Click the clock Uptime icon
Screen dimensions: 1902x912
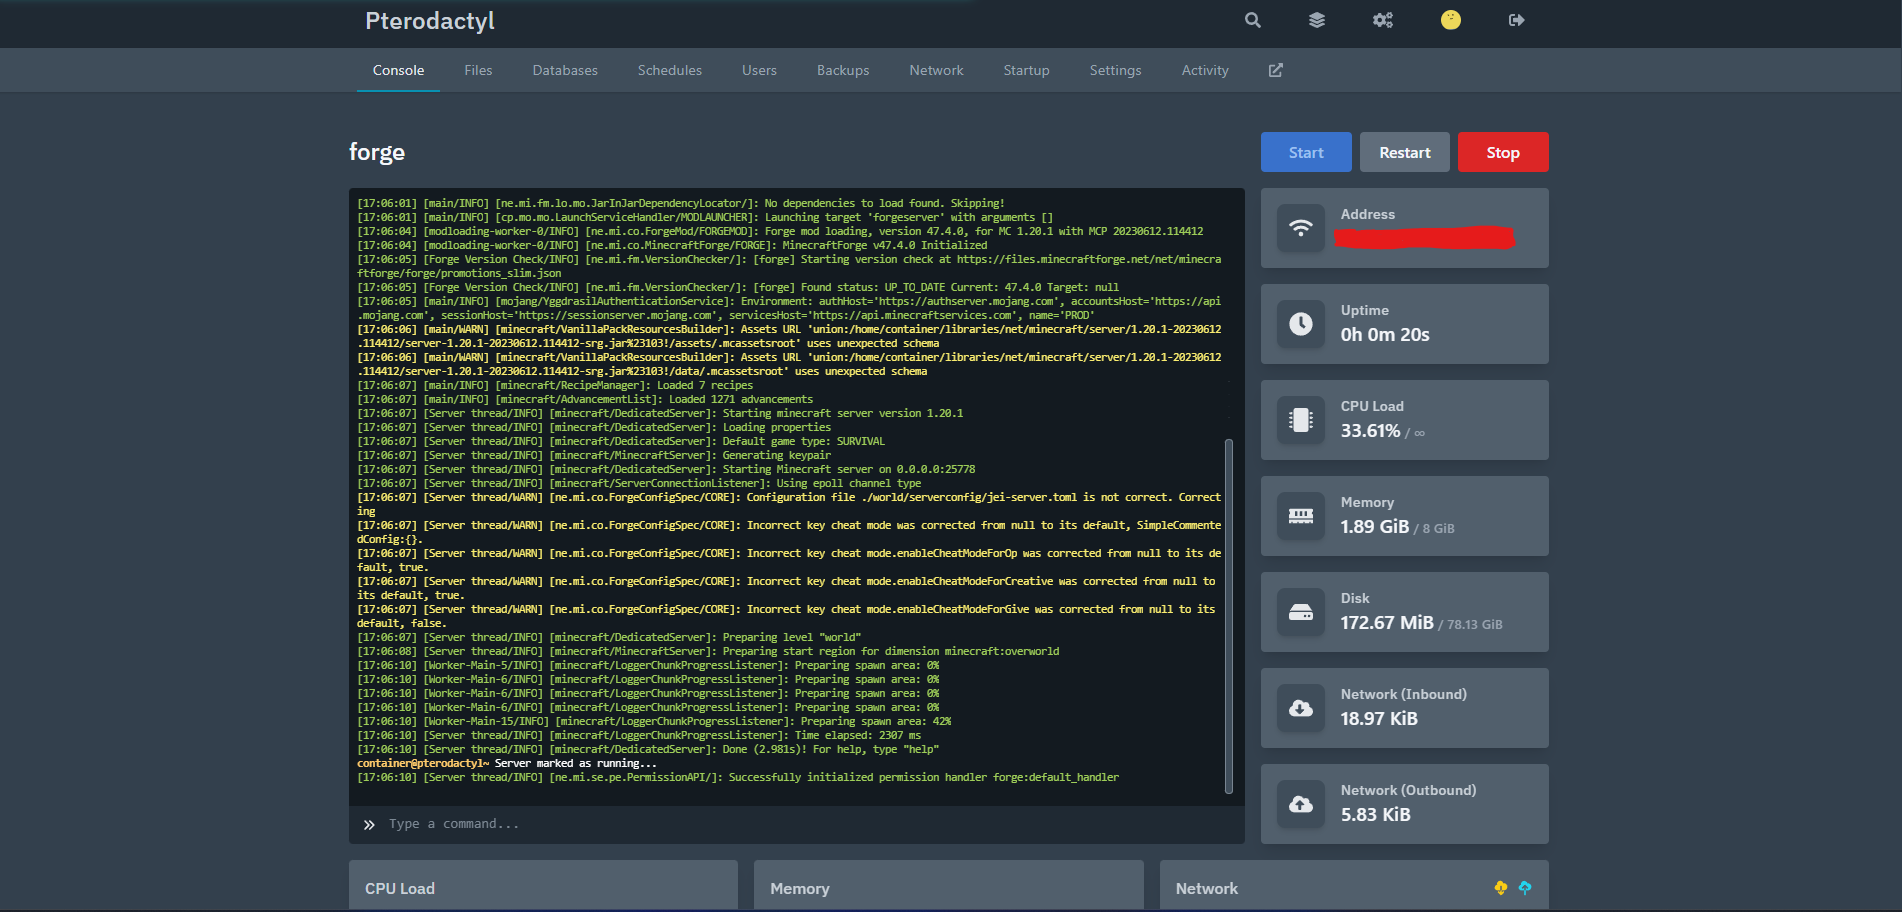click(1301, 324)
